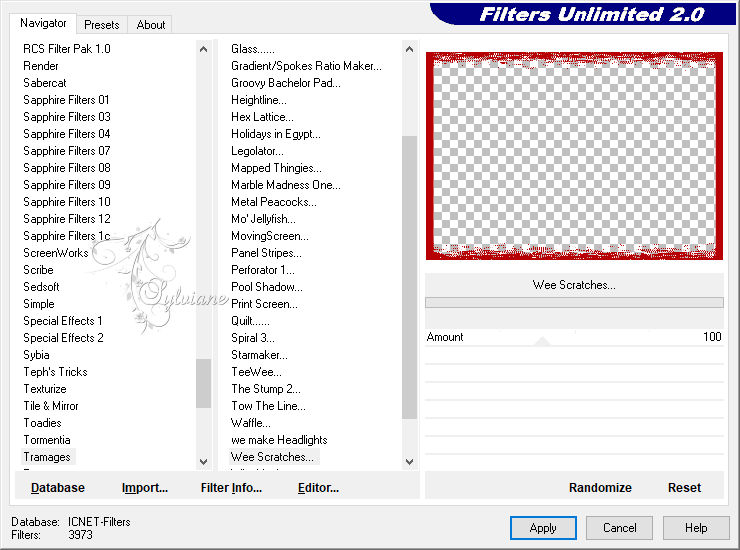Select Panel Stripes... filter

[266, 253]
